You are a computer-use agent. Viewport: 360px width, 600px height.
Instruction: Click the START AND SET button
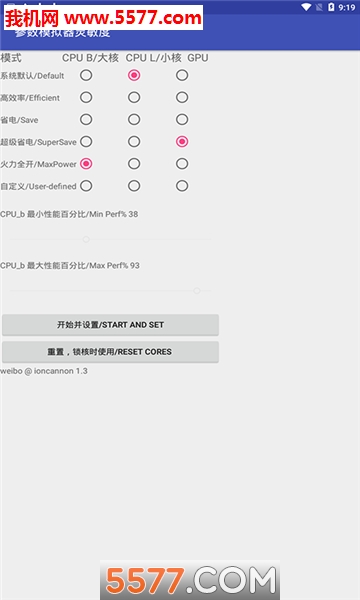pos(111,325)
